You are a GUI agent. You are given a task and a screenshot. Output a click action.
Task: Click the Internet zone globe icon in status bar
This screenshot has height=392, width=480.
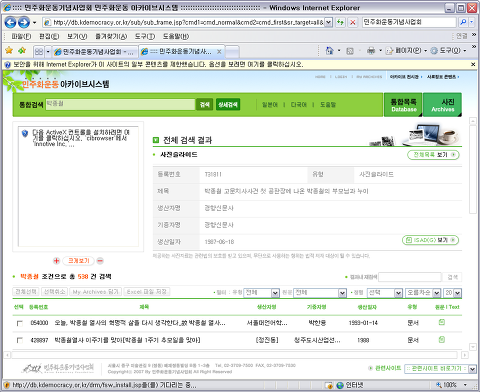(340, 385)
